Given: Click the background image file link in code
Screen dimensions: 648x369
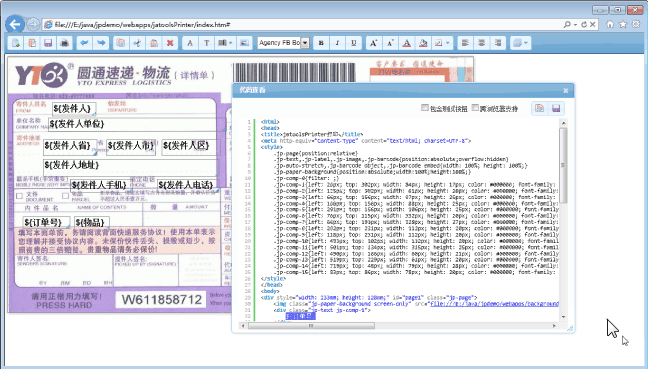Looking at the screenshot, I should [x=494, y=304].
